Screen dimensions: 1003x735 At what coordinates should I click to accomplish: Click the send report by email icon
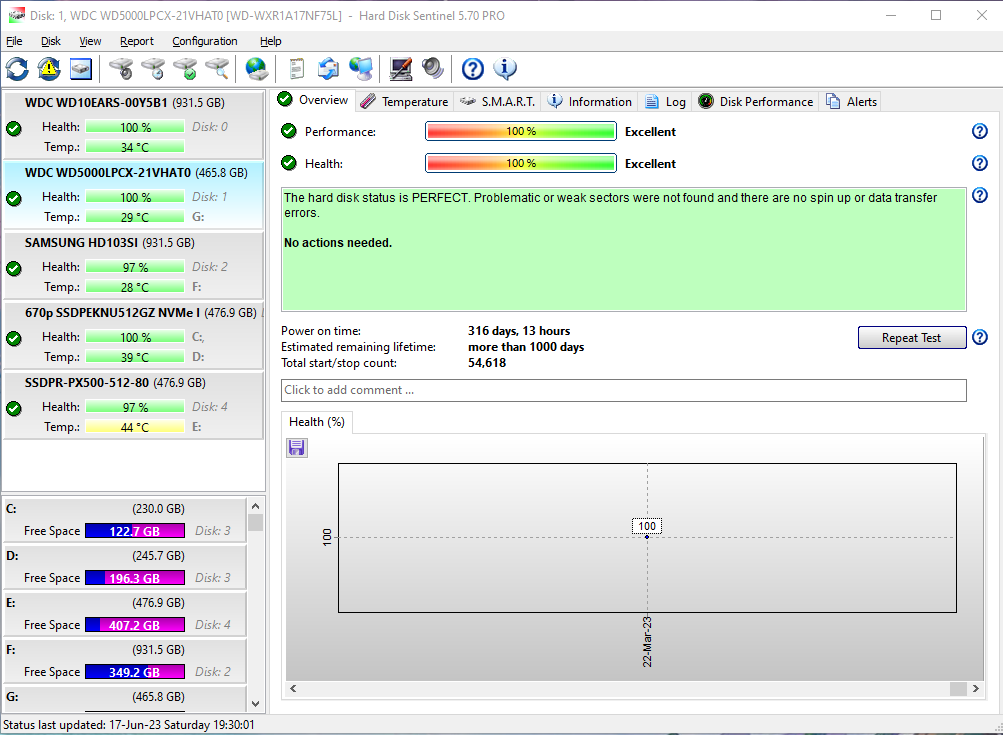[328, 68]
